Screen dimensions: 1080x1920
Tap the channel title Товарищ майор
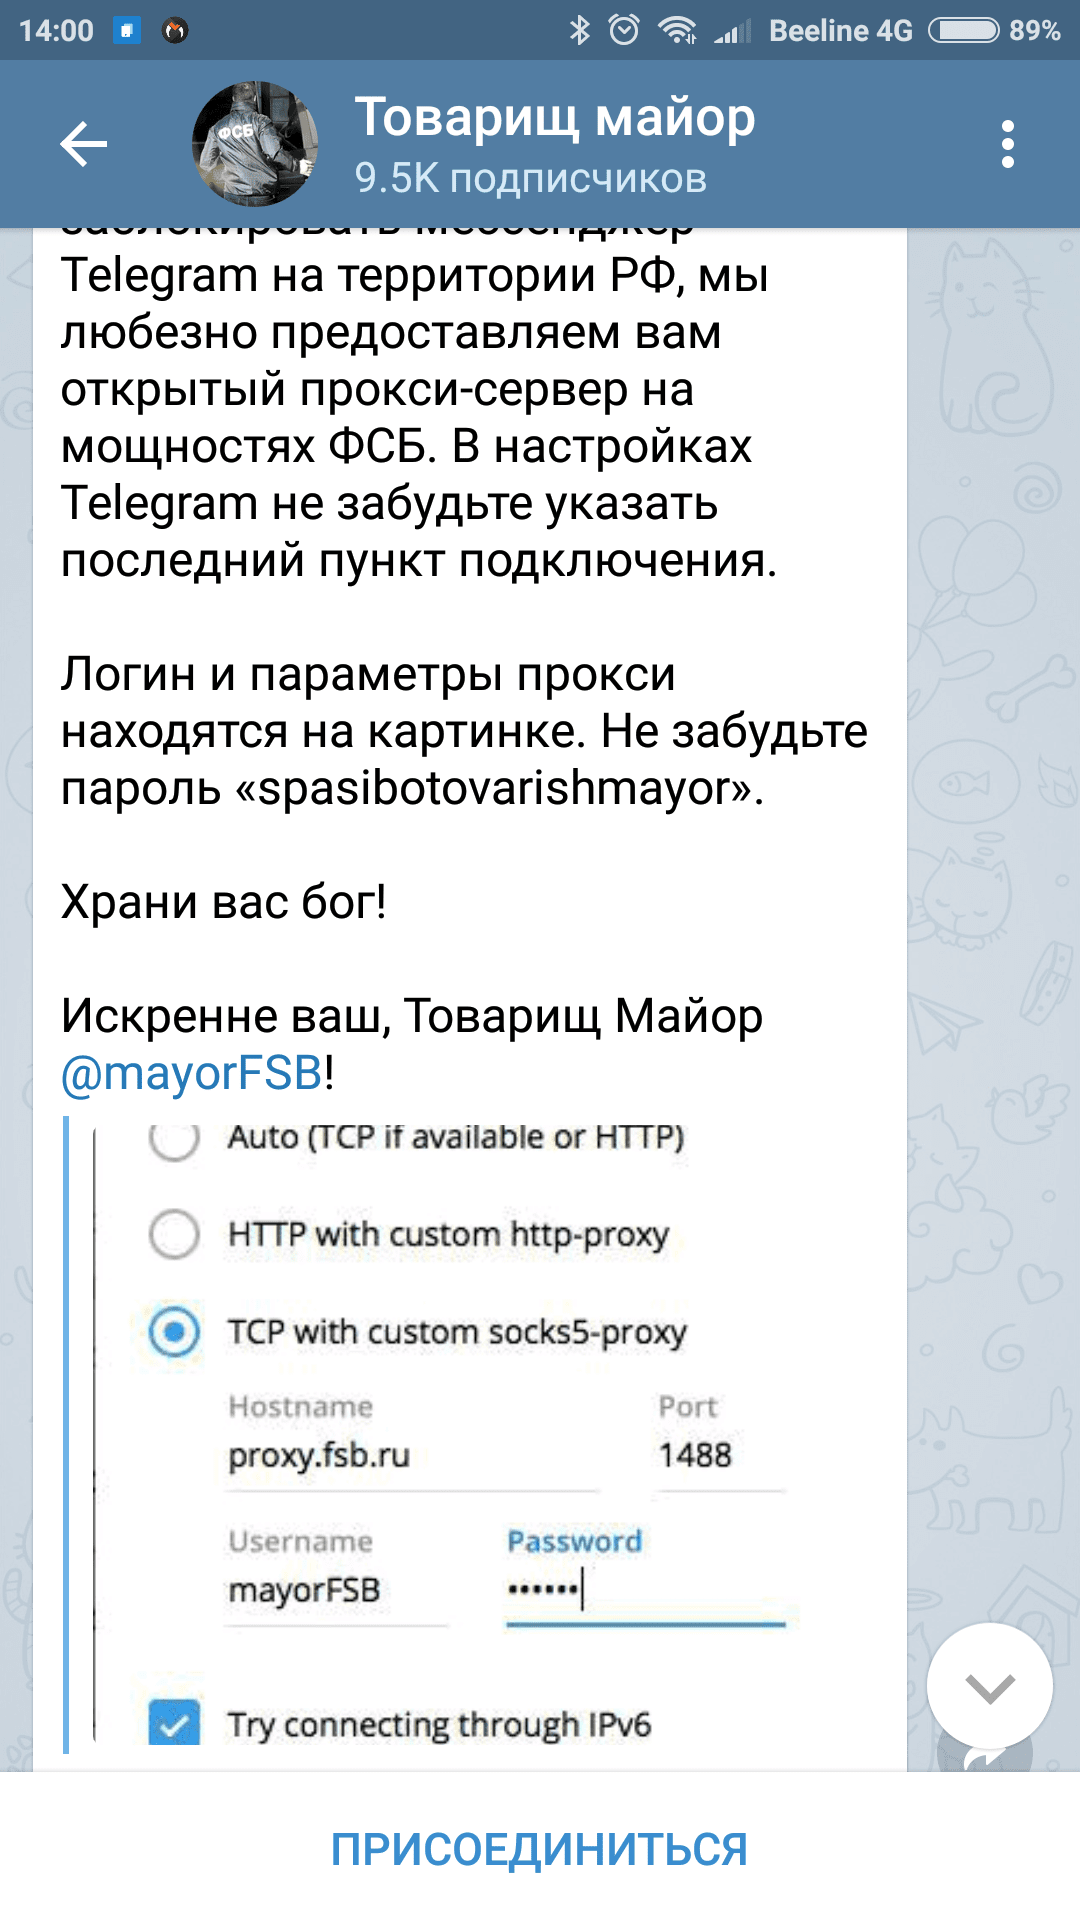click(554, 118)
